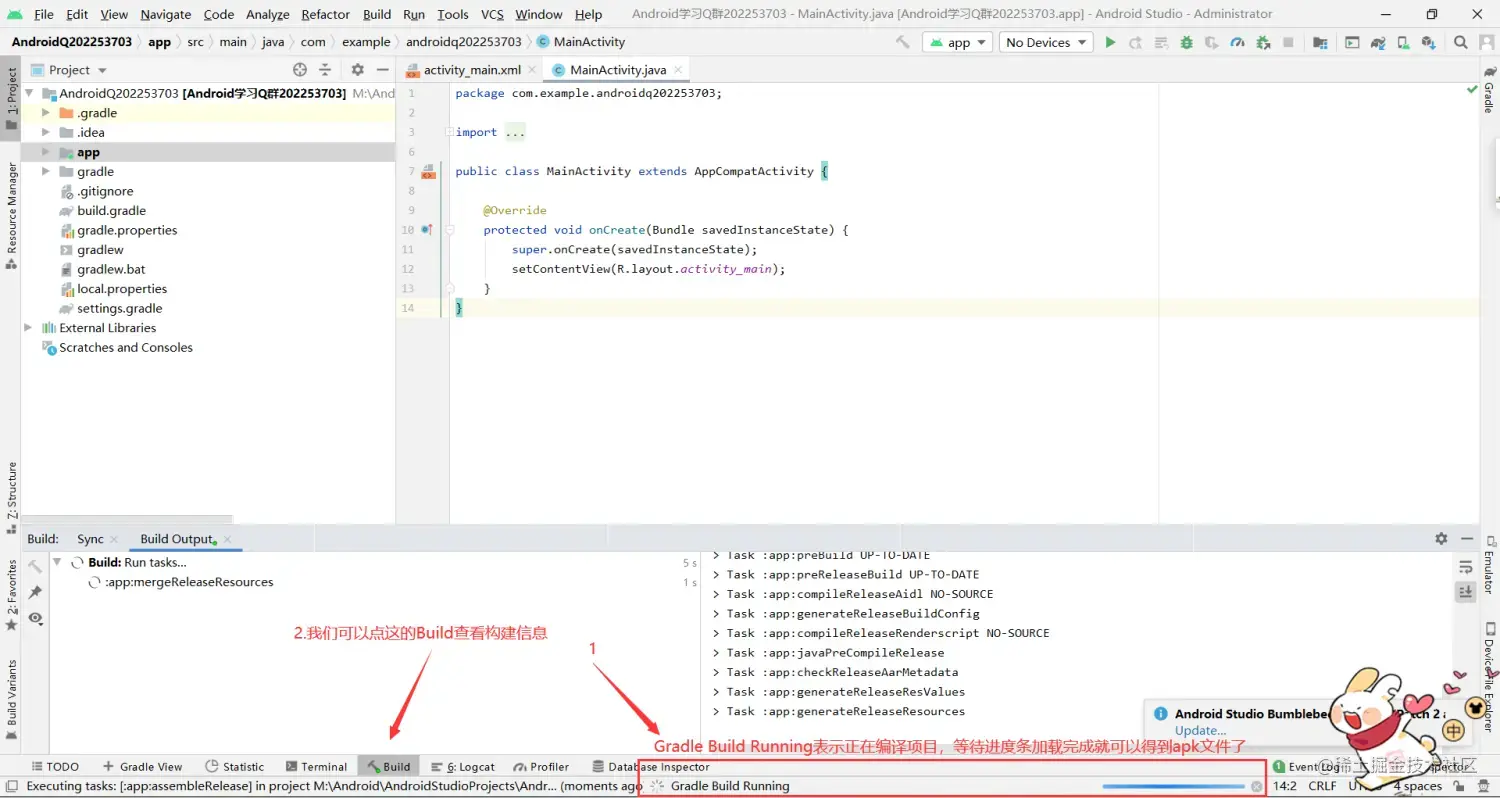Open the Terminal tool window
Image resolution: width=1500 pixels, height=798 pixels.
(x=316, y=767)
